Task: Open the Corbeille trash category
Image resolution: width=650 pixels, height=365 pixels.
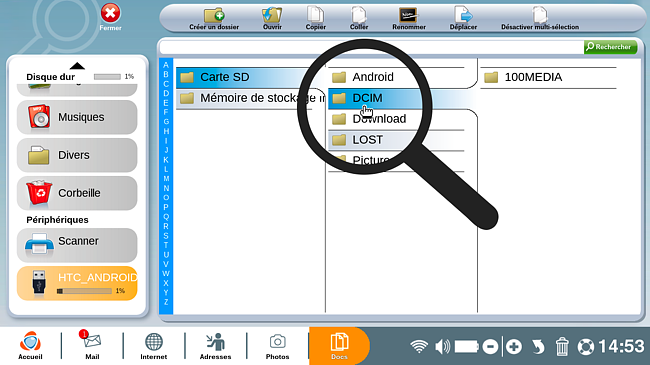Action: click(x=77, y=193)
